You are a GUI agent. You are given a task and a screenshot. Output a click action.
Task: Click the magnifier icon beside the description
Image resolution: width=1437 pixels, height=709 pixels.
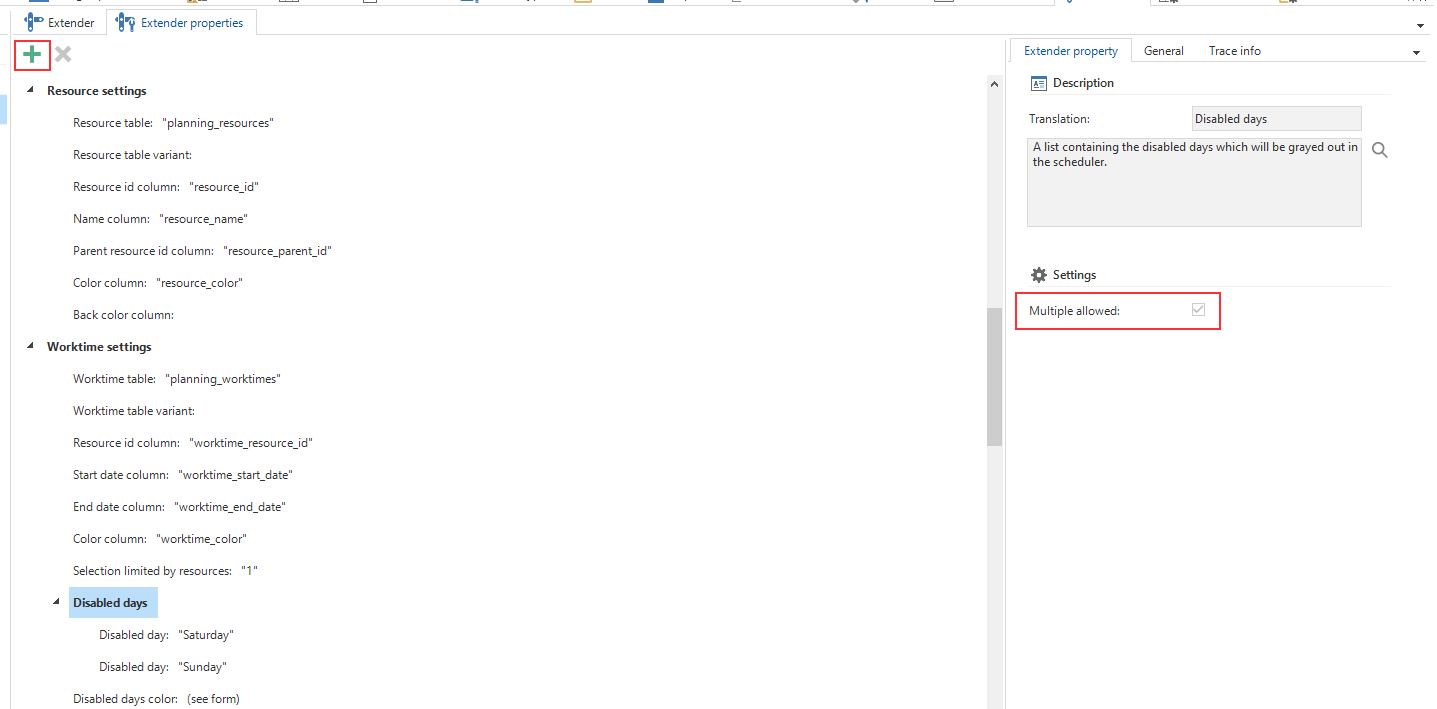point(1380,150)
